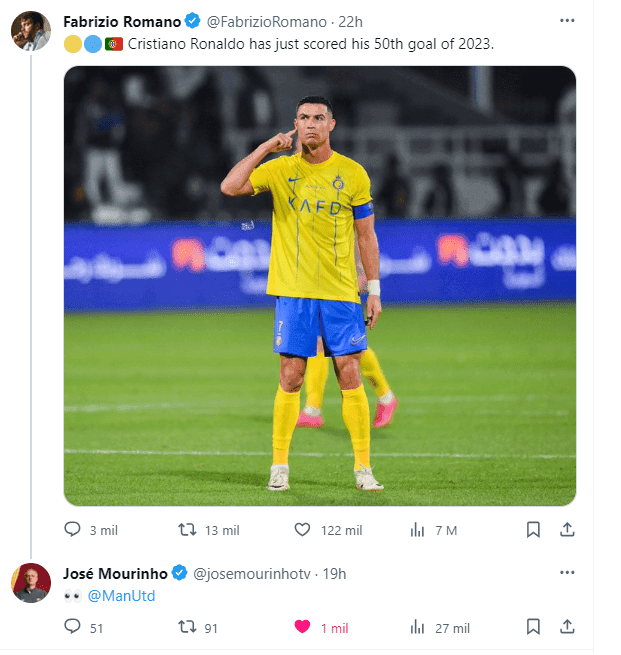
Task: Open Fabrizio Romano's profile name link
Action: 121,22
